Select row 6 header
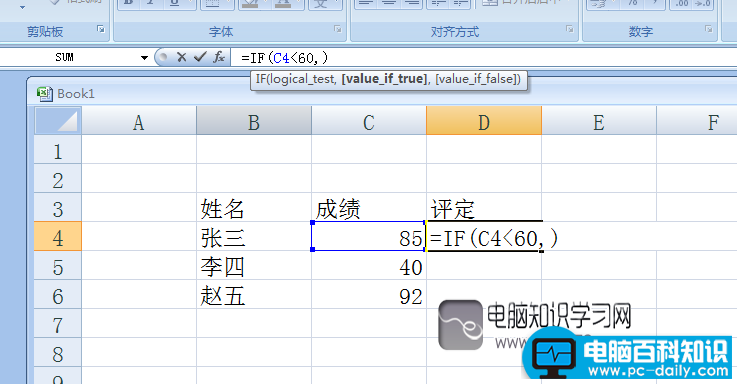This screenshot has height=384, width=737. click(x=58, y=294)
